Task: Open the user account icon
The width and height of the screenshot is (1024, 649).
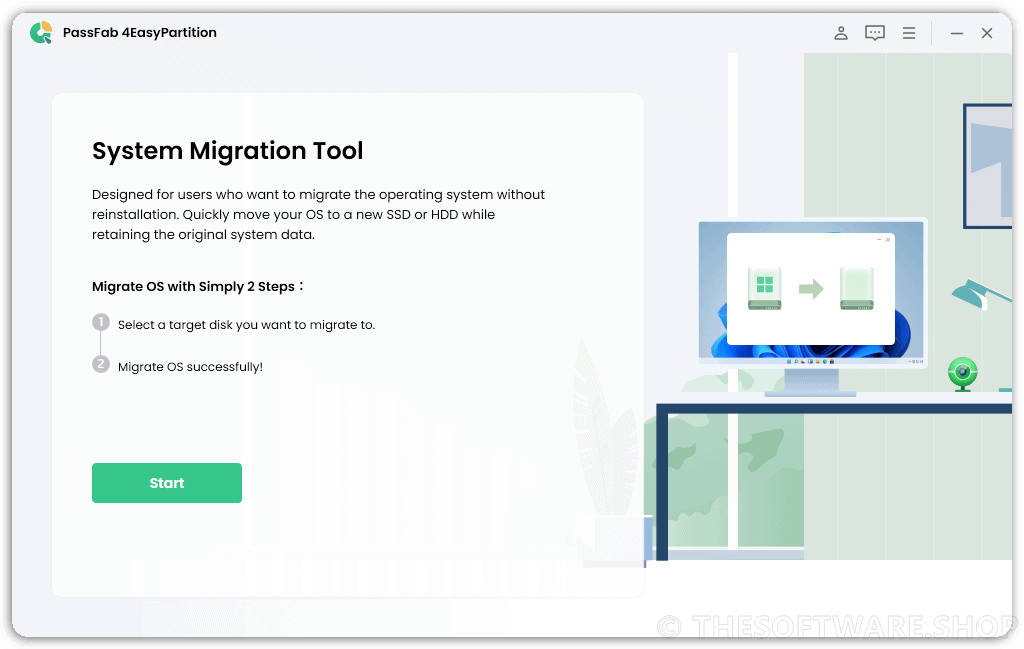Action: (x=841, y=33)
